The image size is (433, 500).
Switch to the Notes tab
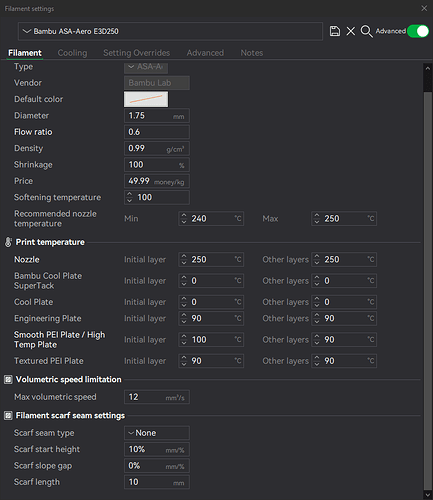(x=252, y=53)
